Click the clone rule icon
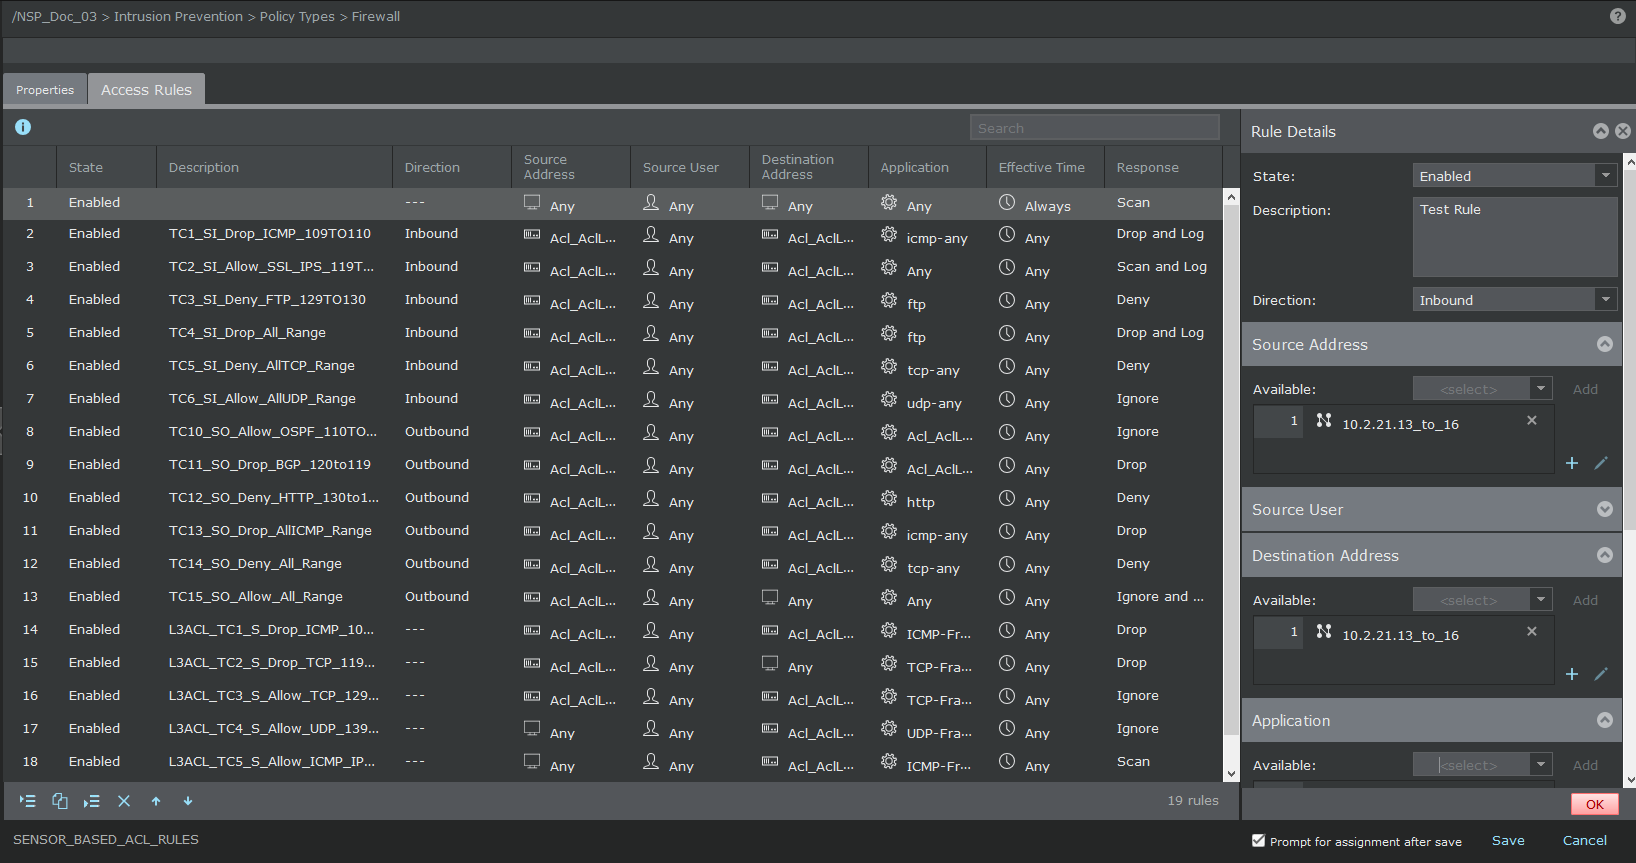This screenshot has height=863, width=1636. [x=60, y=801]
